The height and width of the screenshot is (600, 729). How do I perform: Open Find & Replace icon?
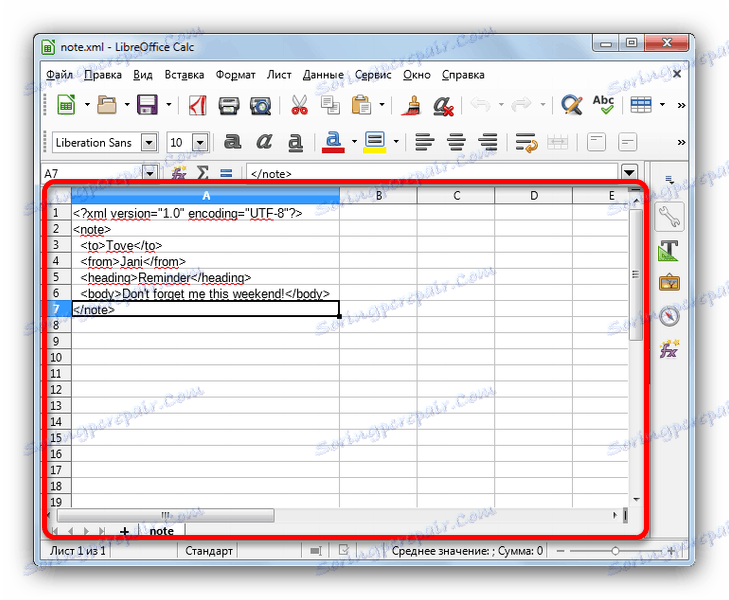pyautogui.click(x=571, y=105)
